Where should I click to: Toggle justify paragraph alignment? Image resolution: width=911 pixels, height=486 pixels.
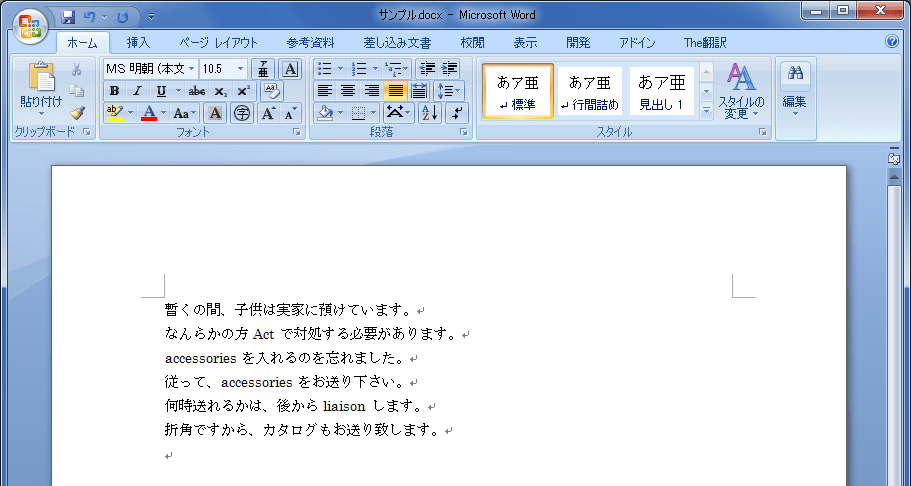[x=395, y=91]
